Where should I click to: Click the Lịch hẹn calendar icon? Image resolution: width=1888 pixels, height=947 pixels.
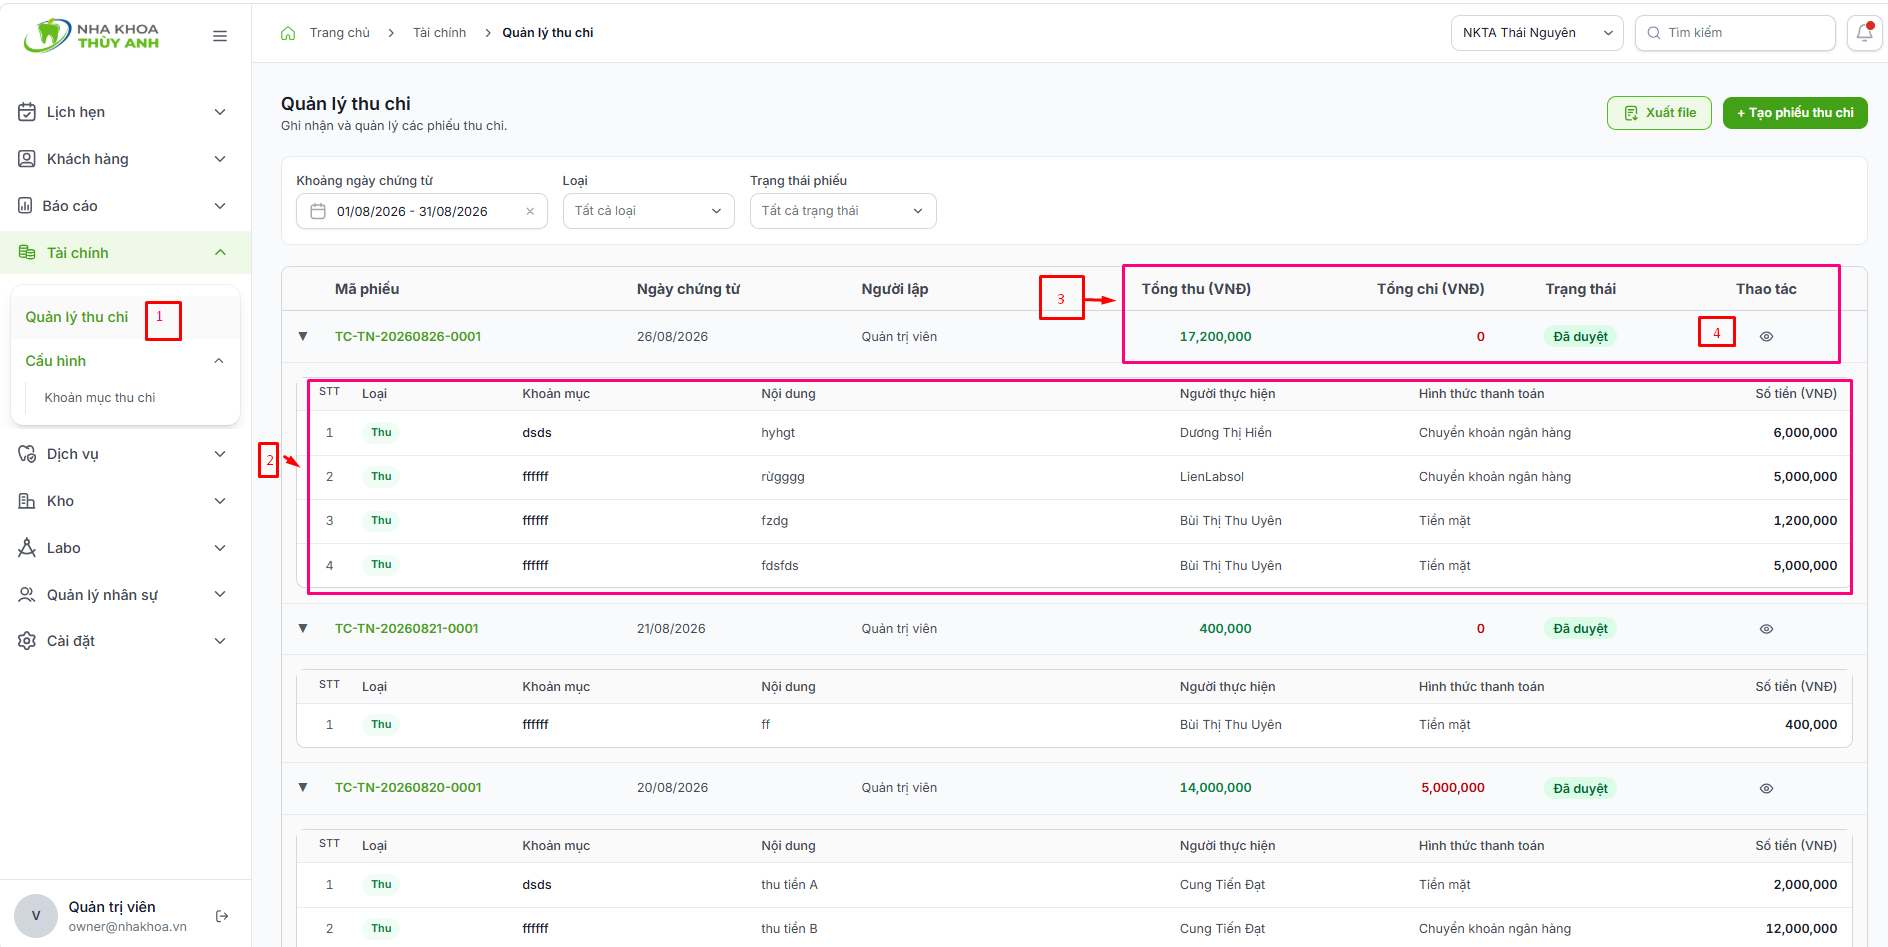27,112
